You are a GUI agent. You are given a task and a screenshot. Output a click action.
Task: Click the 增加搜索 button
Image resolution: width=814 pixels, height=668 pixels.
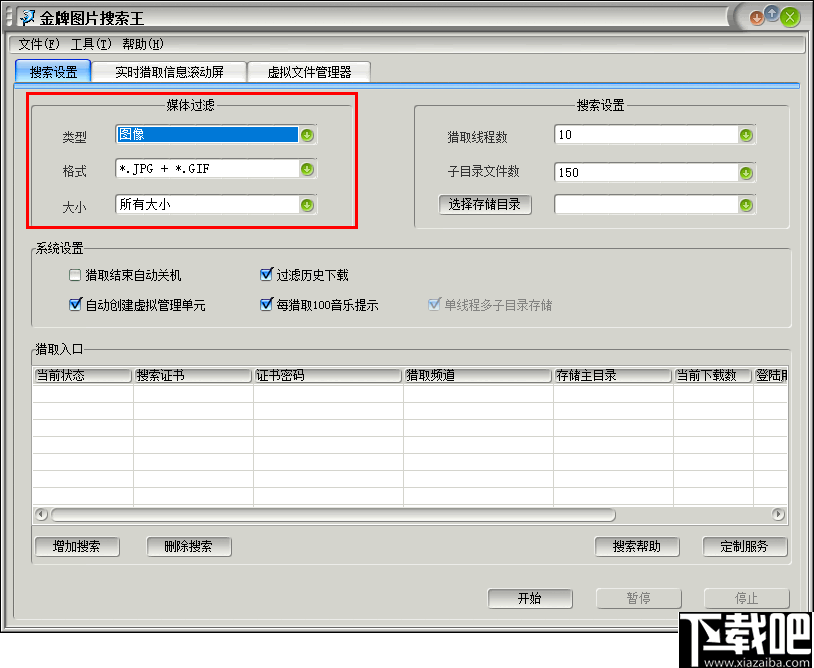click(x=77, y=547)
